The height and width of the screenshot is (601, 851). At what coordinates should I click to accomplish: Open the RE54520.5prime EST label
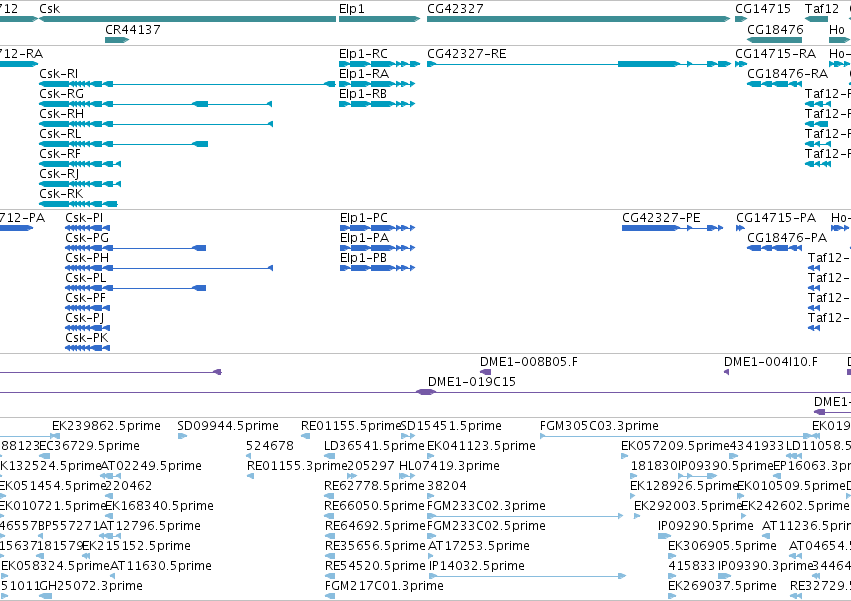375,566
